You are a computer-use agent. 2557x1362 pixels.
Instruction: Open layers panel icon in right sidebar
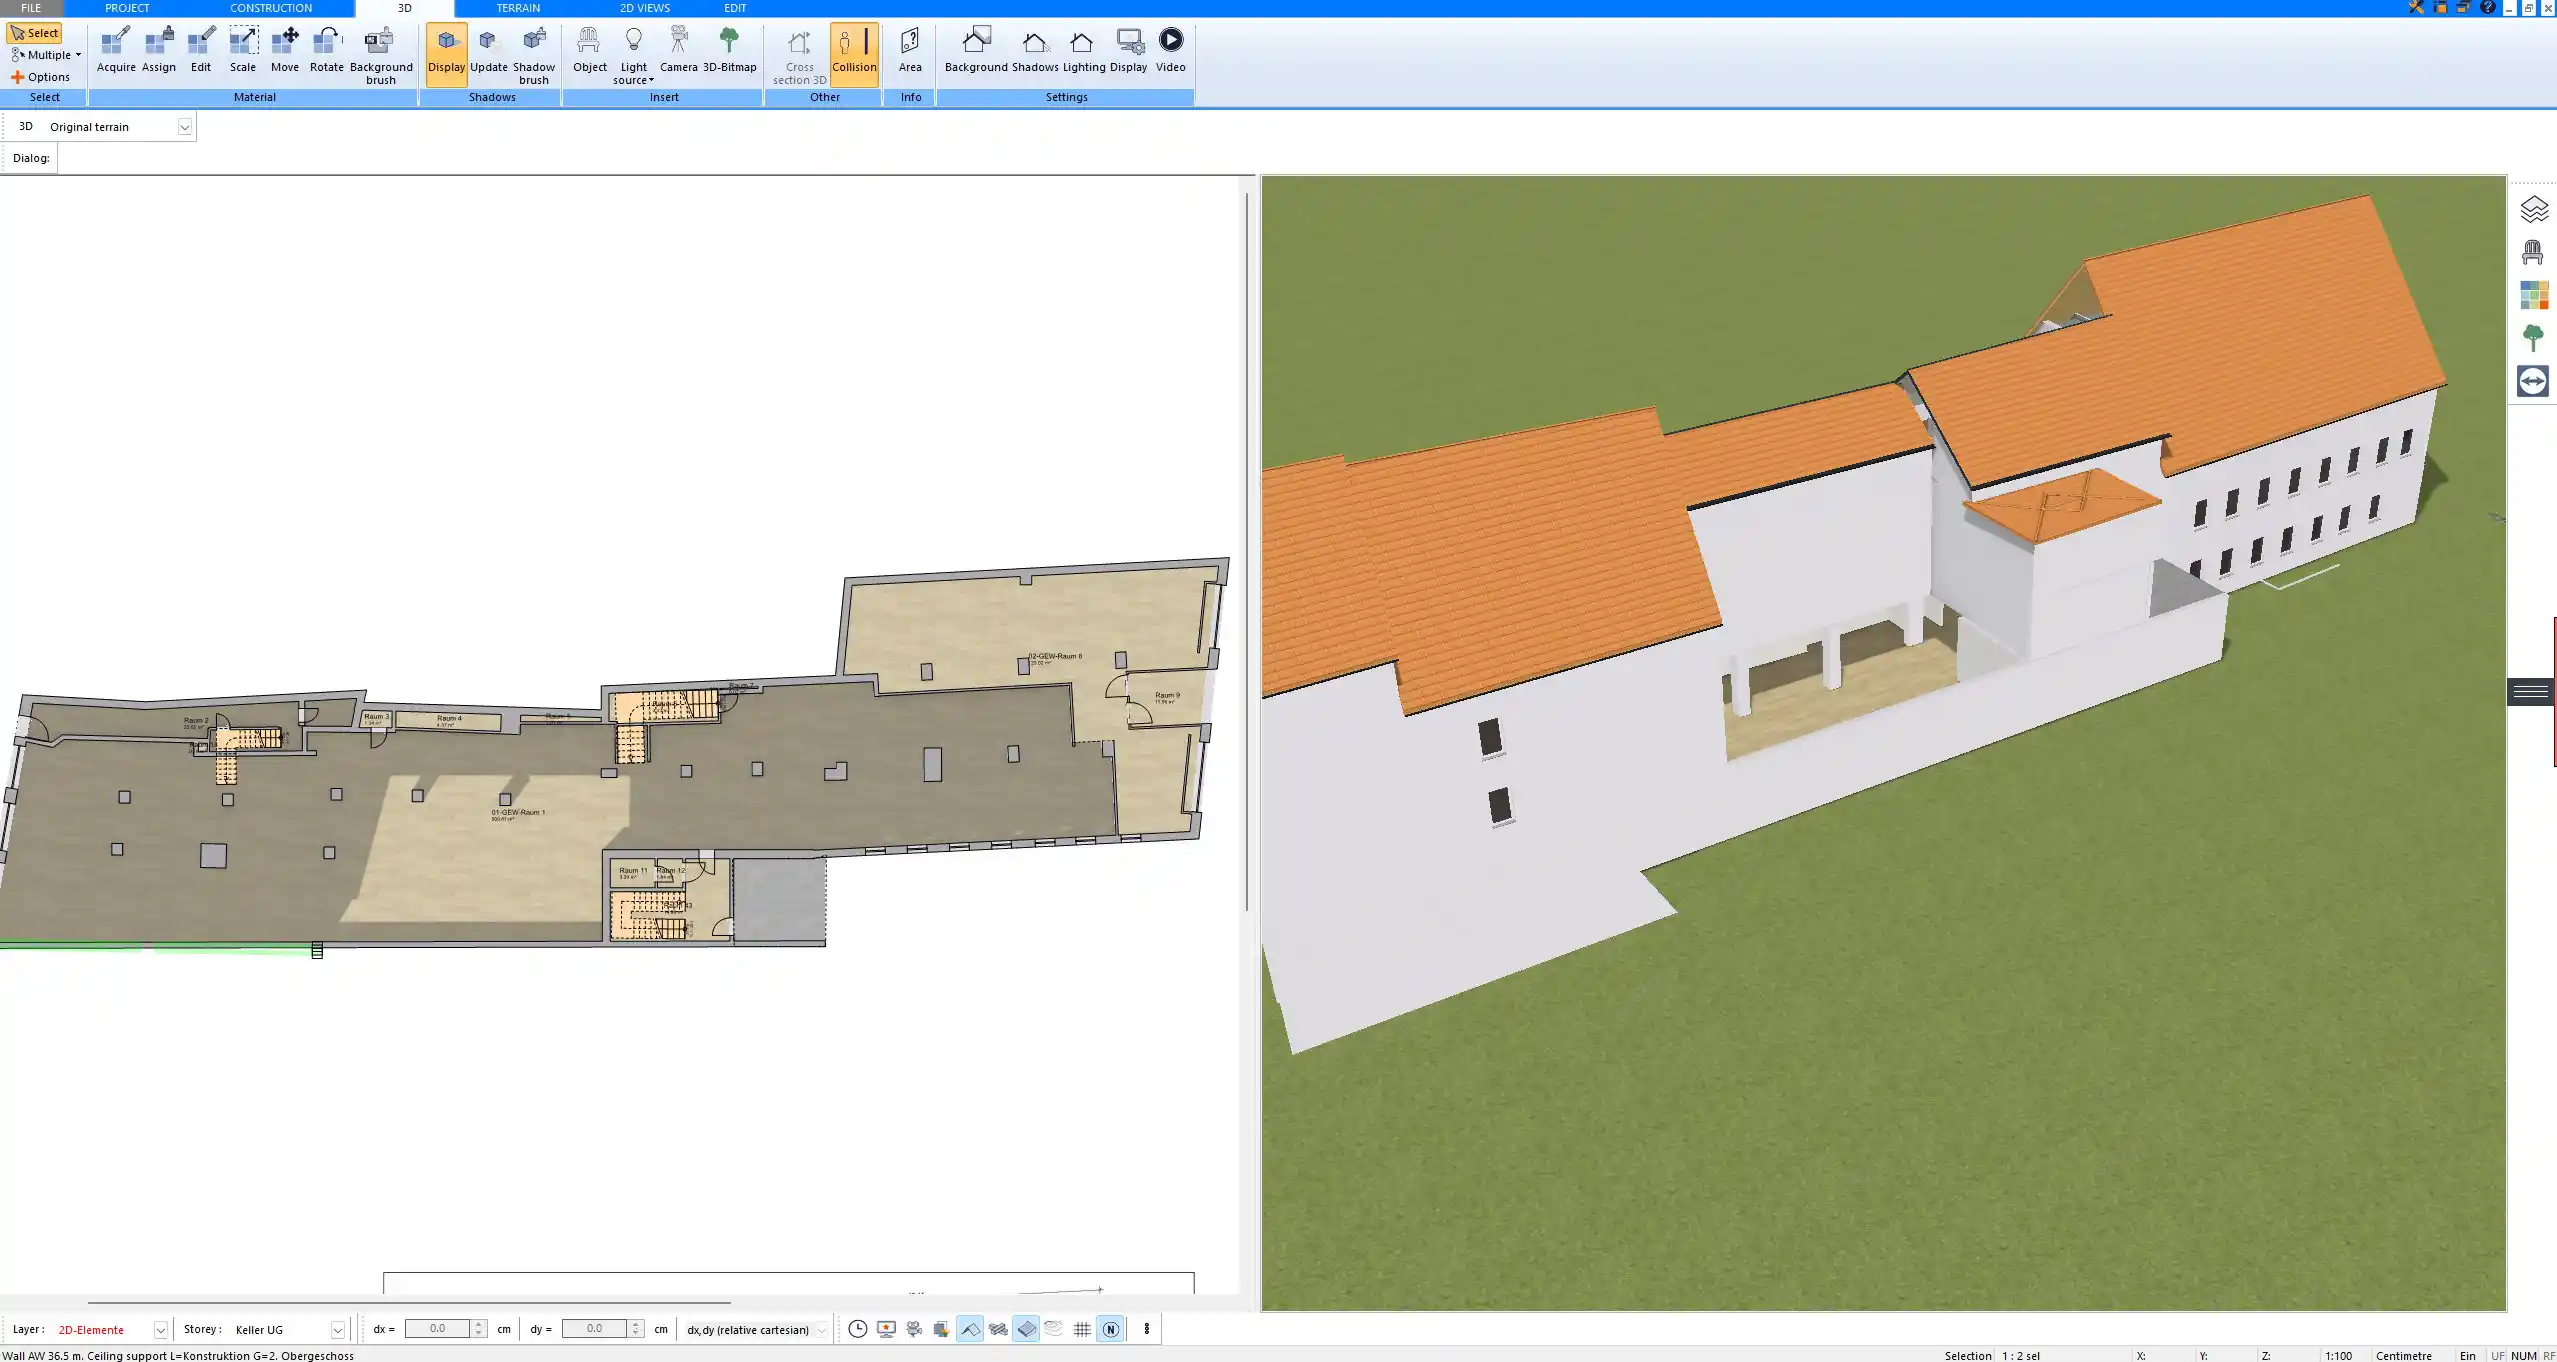click(x=2533, y=209)
